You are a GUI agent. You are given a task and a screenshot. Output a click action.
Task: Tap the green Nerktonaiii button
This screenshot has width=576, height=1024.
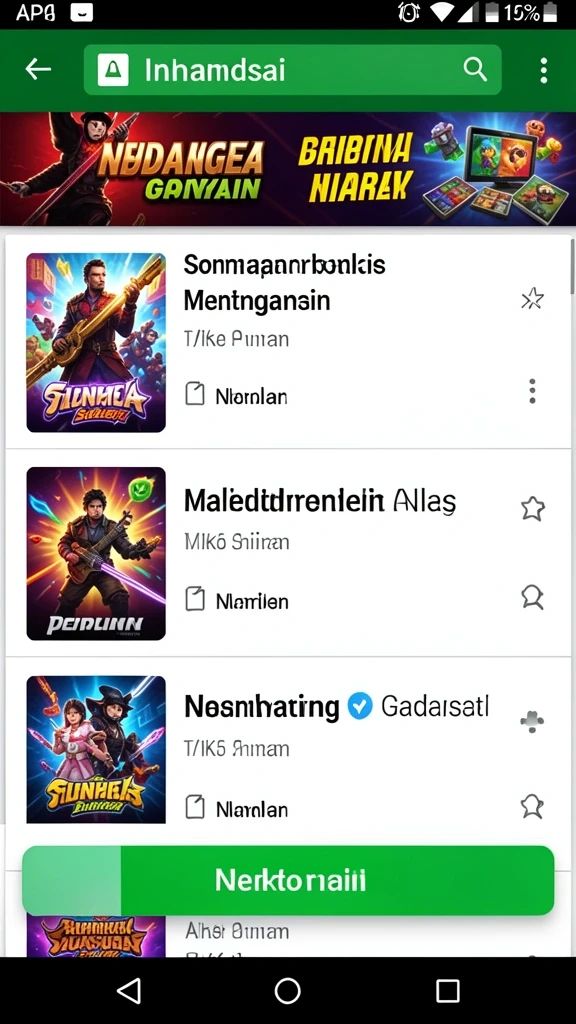point(288,880)
